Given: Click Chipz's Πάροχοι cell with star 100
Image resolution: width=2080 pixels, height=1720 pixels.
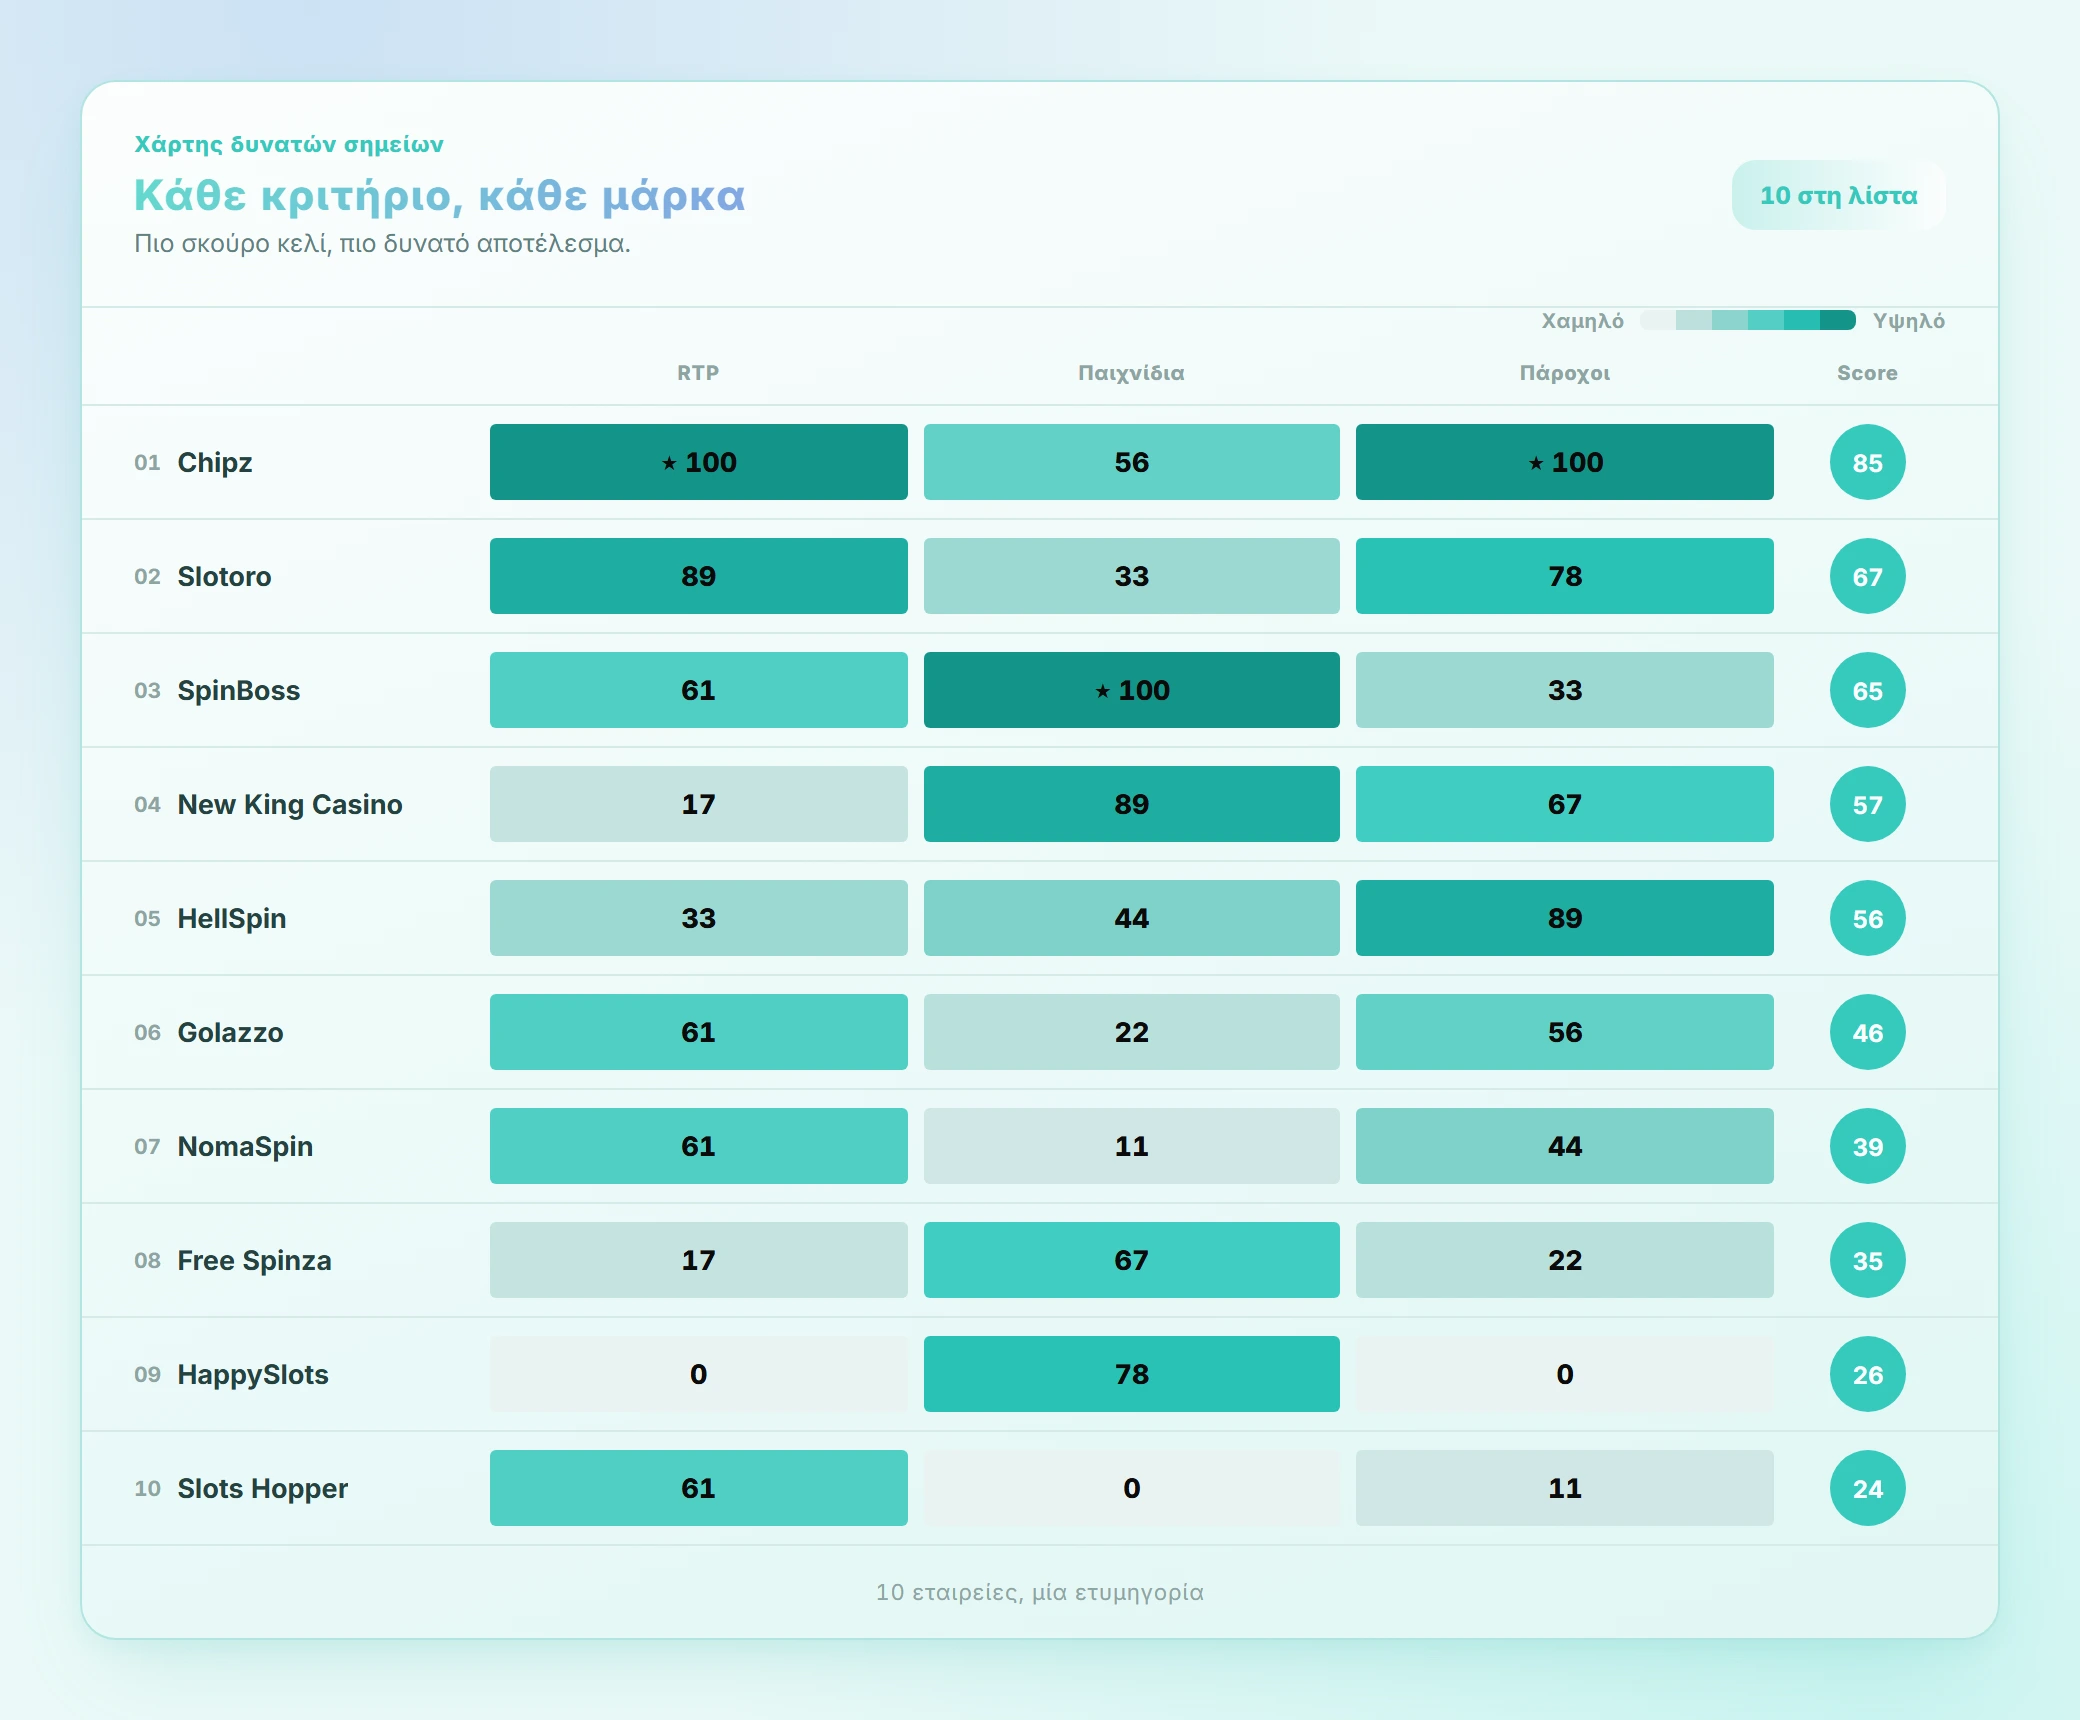Looking at the screenshot, I should (x=1565, y=462).
